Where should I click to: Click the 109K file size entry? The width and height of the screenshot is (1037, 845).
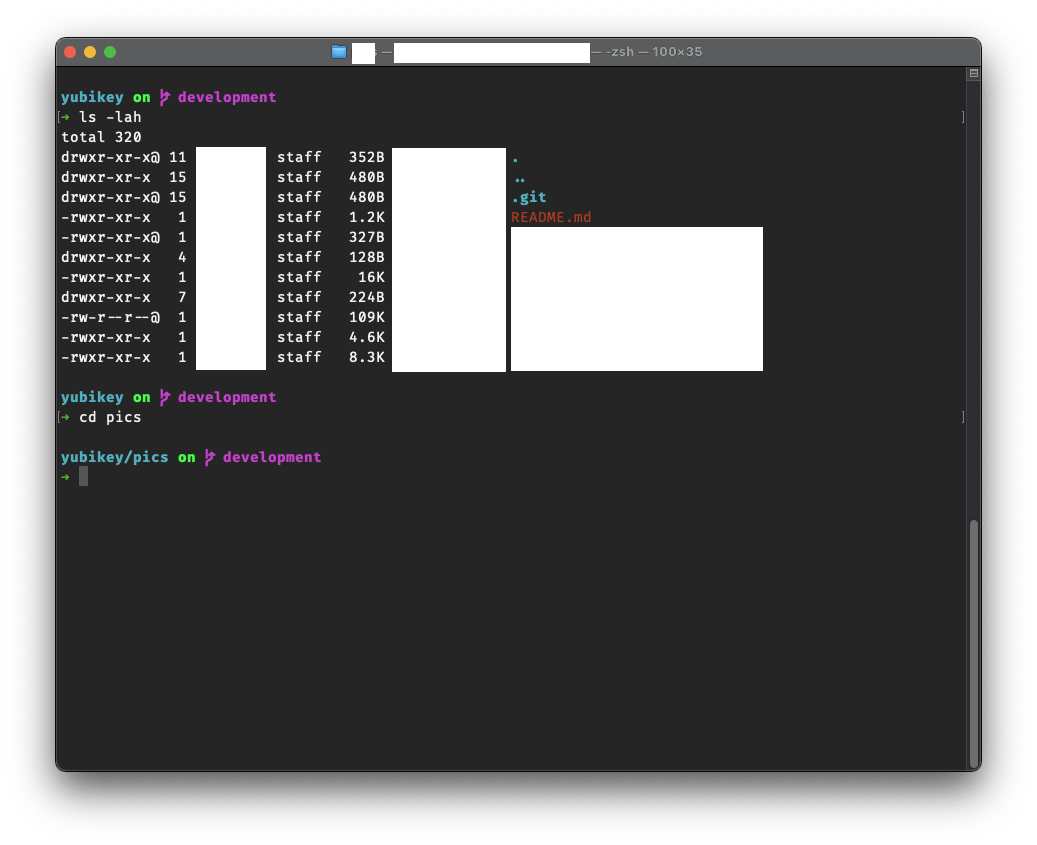[x=366, y=317]
